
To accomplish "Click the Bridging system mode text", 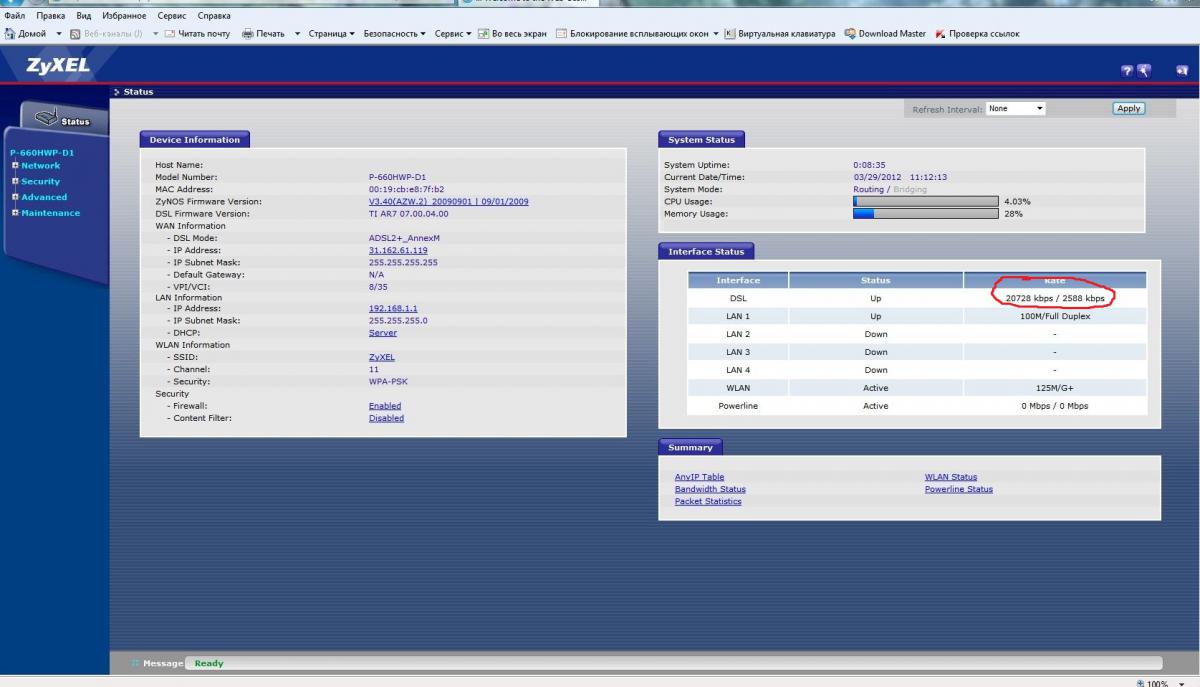I will pos(909,189).
